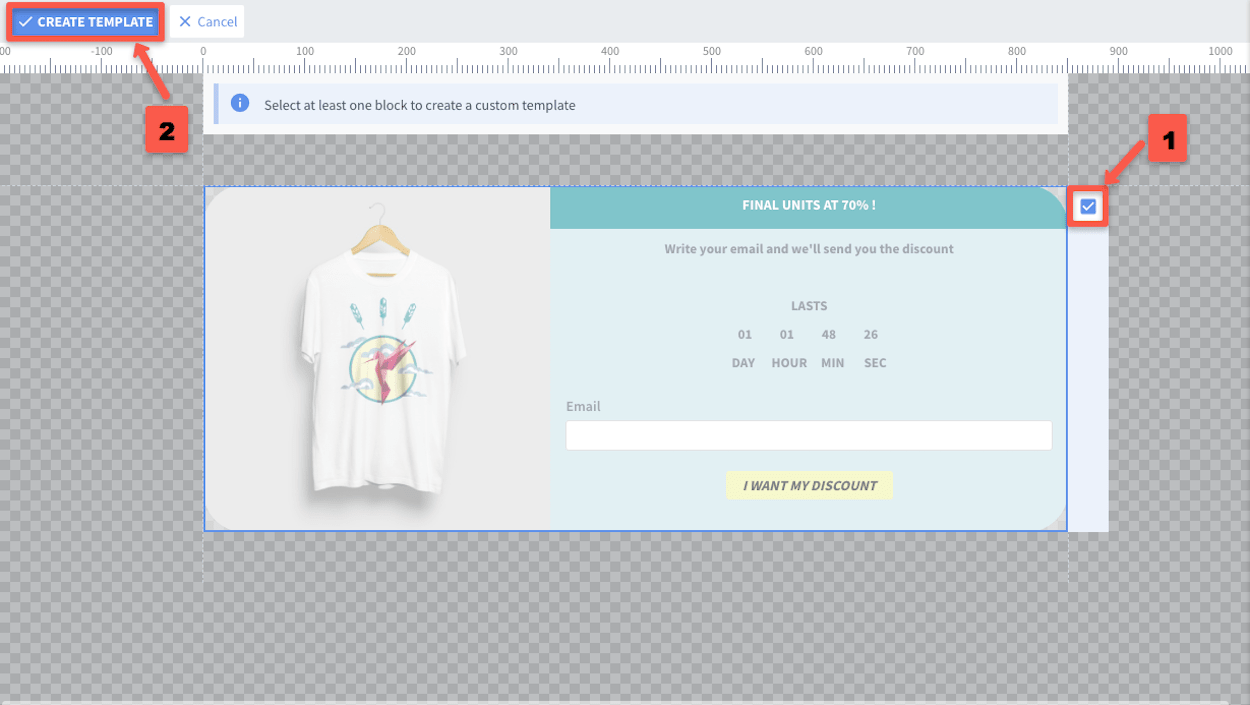The image size is (1250, 705).
Task: Click the blue info icon
Action: [240, 103]
